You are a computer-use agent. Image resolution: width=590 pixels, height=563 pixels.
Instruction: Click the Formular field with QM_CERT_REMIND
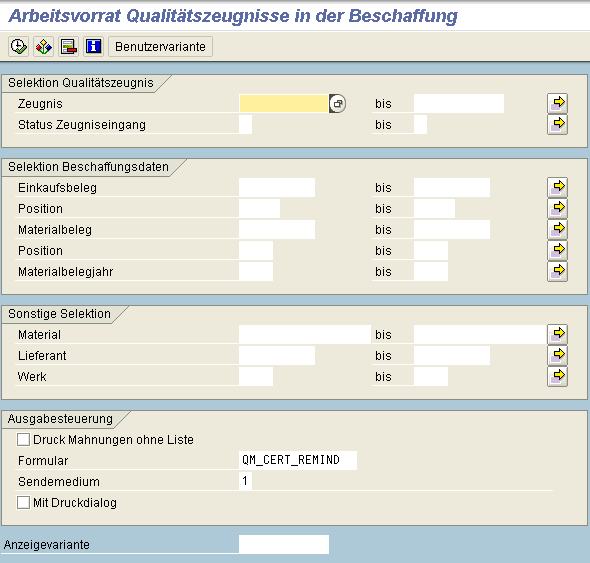tap(298, 460)
